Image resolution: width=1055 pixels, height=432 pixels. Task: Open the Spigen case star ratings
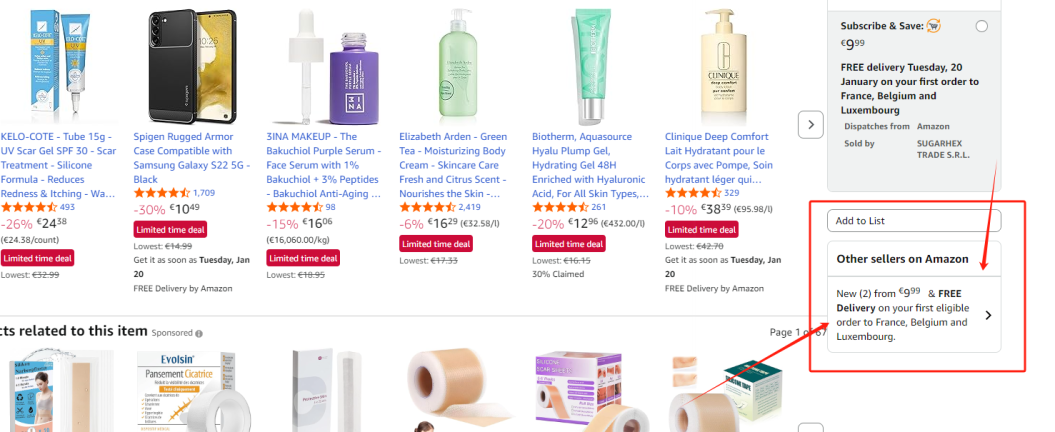click(x=162, y=193)
